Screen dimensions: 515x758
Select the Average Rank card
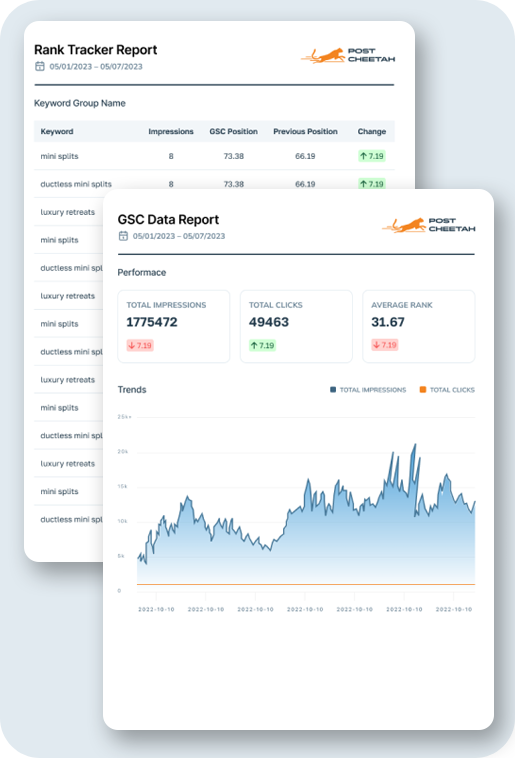click(x=419, y=326)
